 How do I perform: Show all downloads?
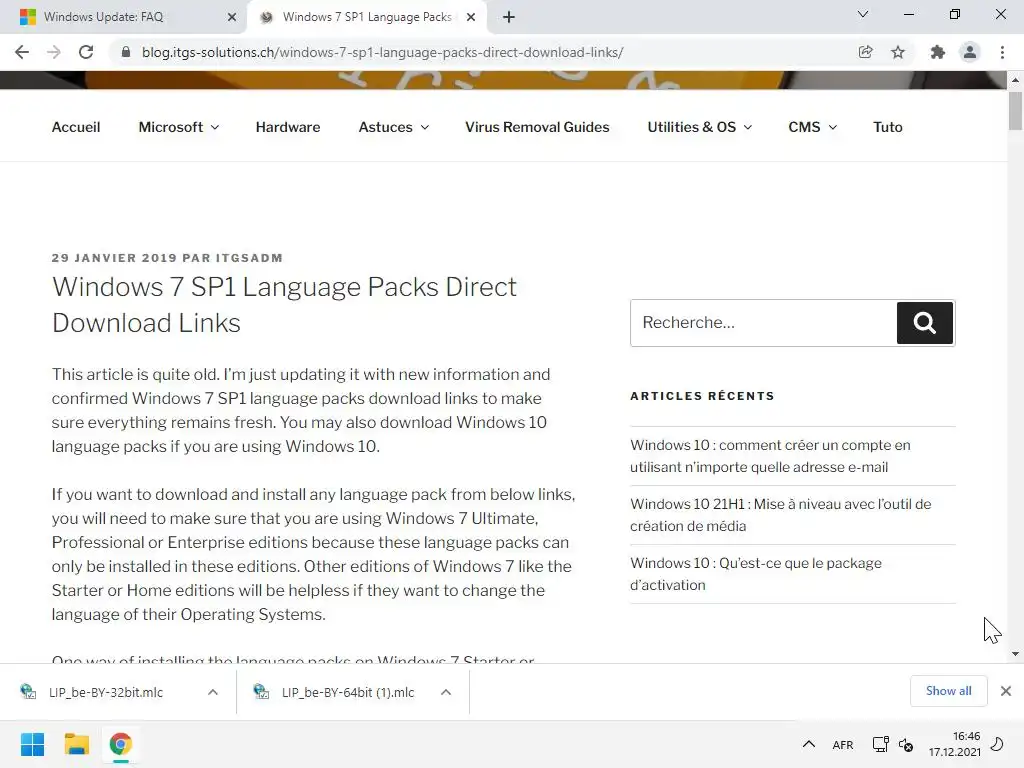(x=948, y=691)
